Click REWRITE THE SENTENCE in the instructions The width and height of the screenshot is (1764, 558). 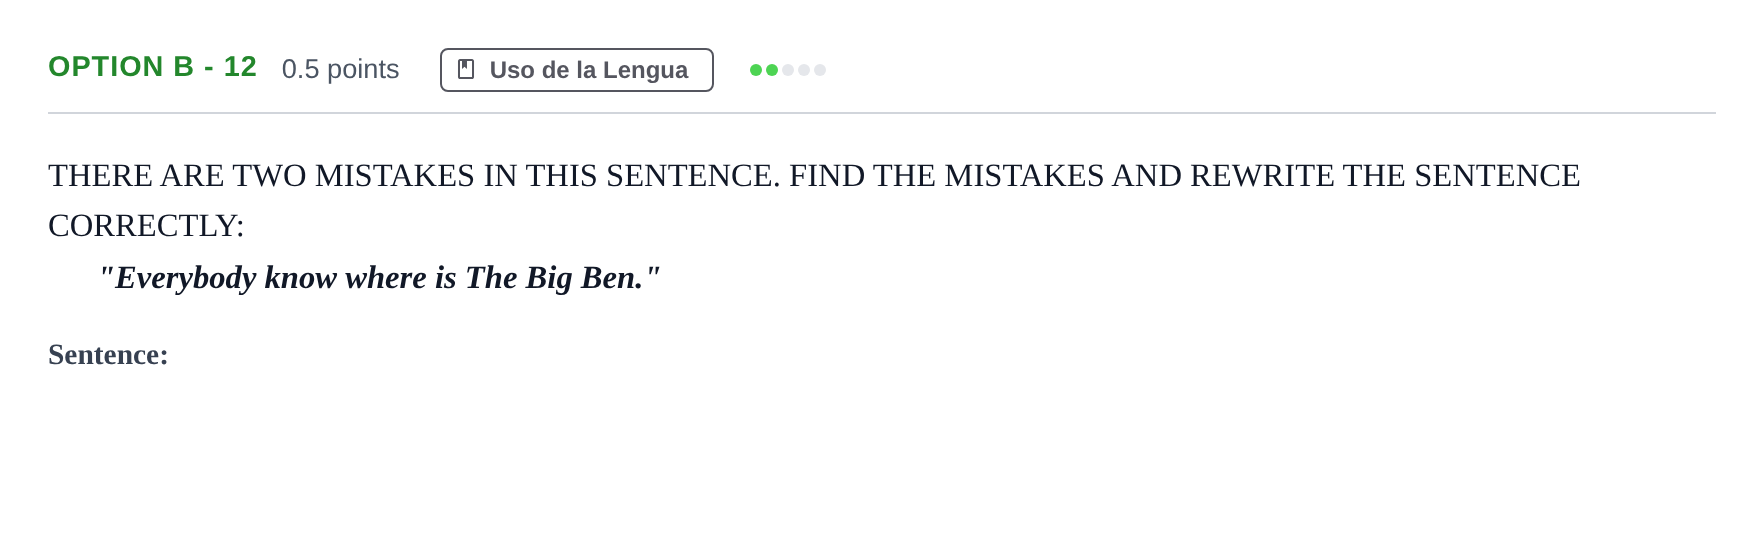1385,176
